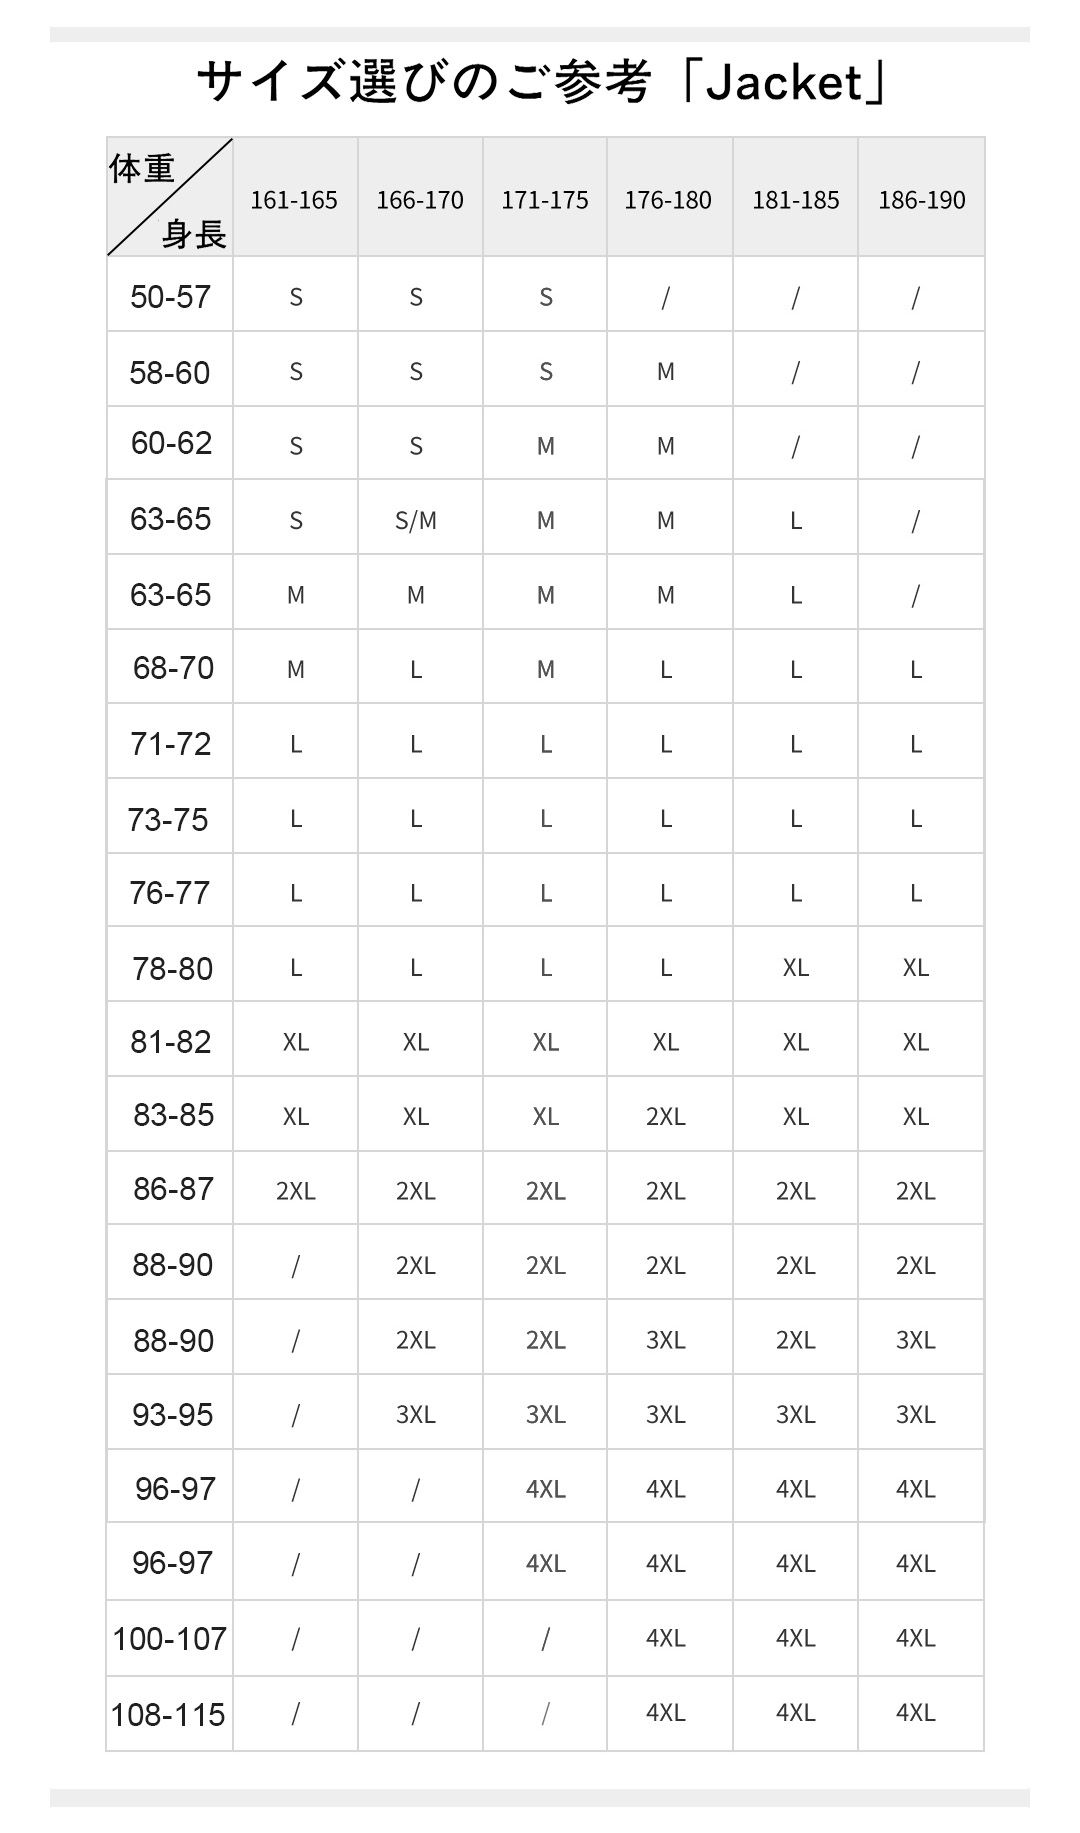Select the 161-165 column header
The height and width of the screenshot is (1833, 1080).
pos(294,200)
